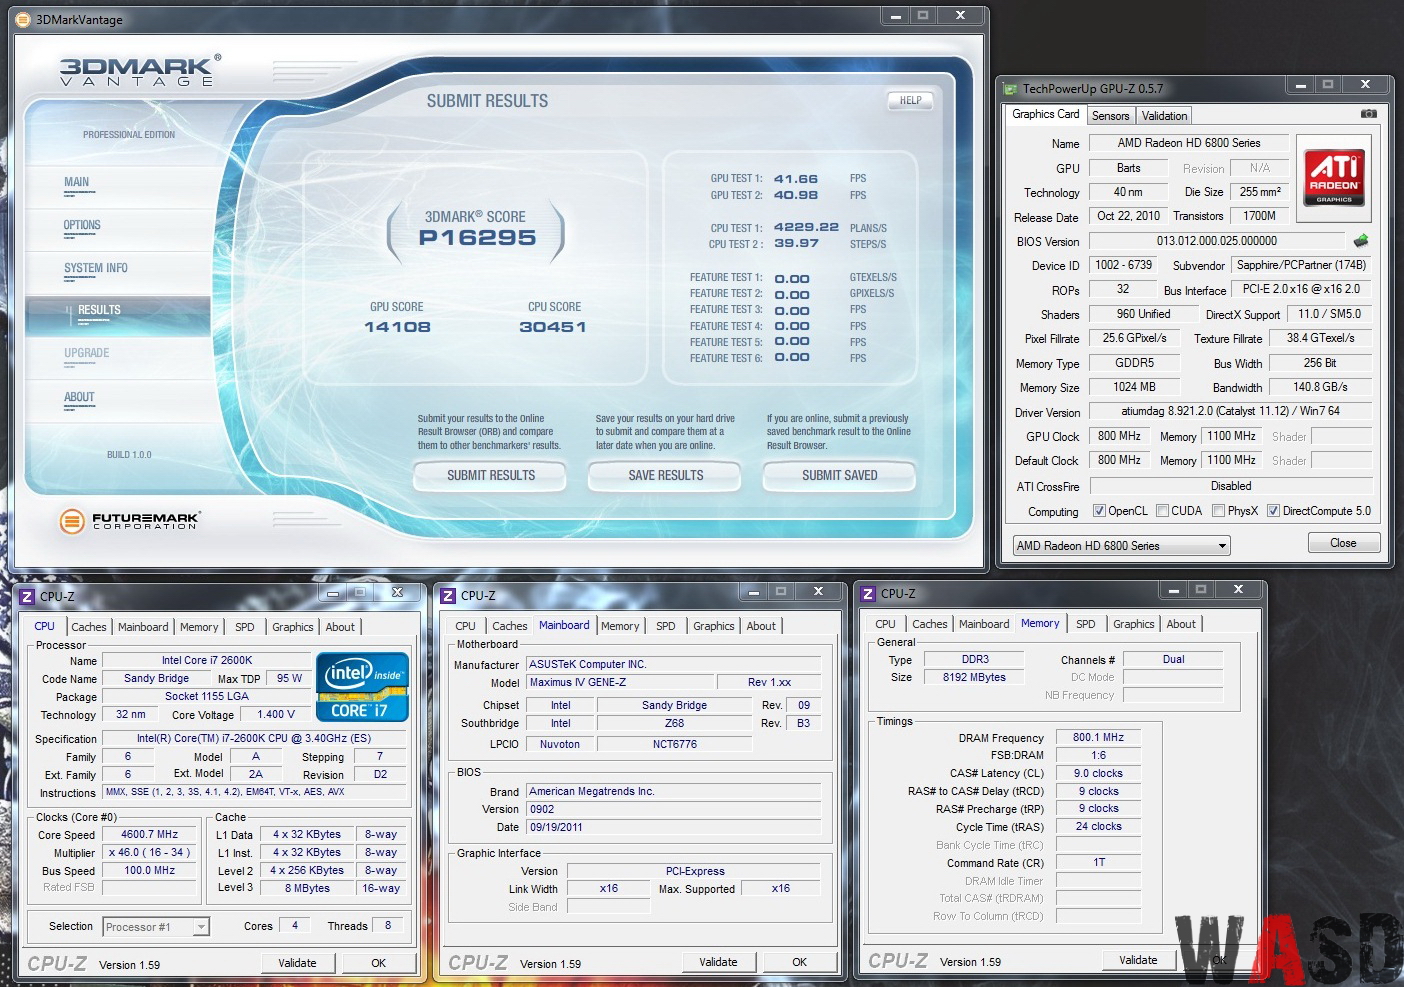This screenshot has width=1404, height=987.
Task: Click the BIOS Date value 09/19/2011
Action: click(x=673, y=827)
